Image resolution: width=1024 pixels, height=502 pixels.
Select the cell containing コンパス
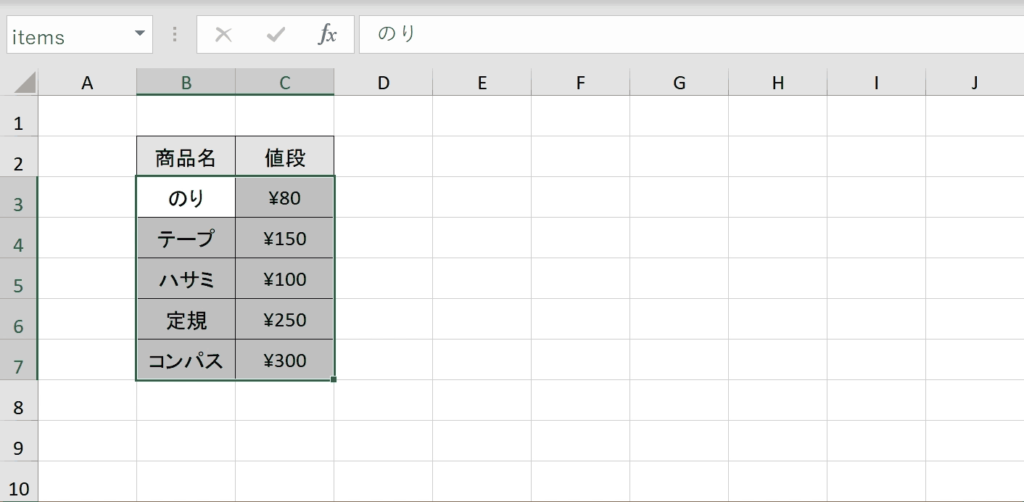pos(186,360)
